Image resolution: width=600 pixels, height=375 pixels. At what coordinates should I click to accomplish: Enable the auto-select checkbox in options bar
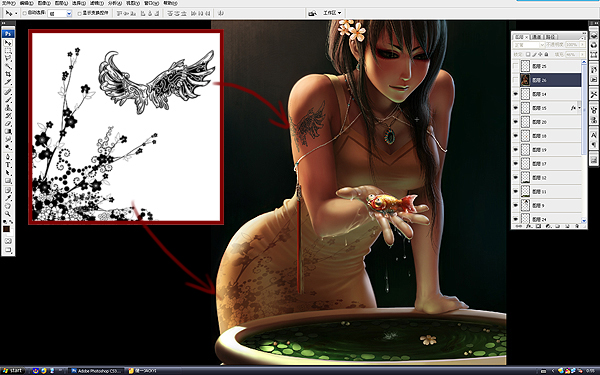pyautogui.click(x=24, y=13)
